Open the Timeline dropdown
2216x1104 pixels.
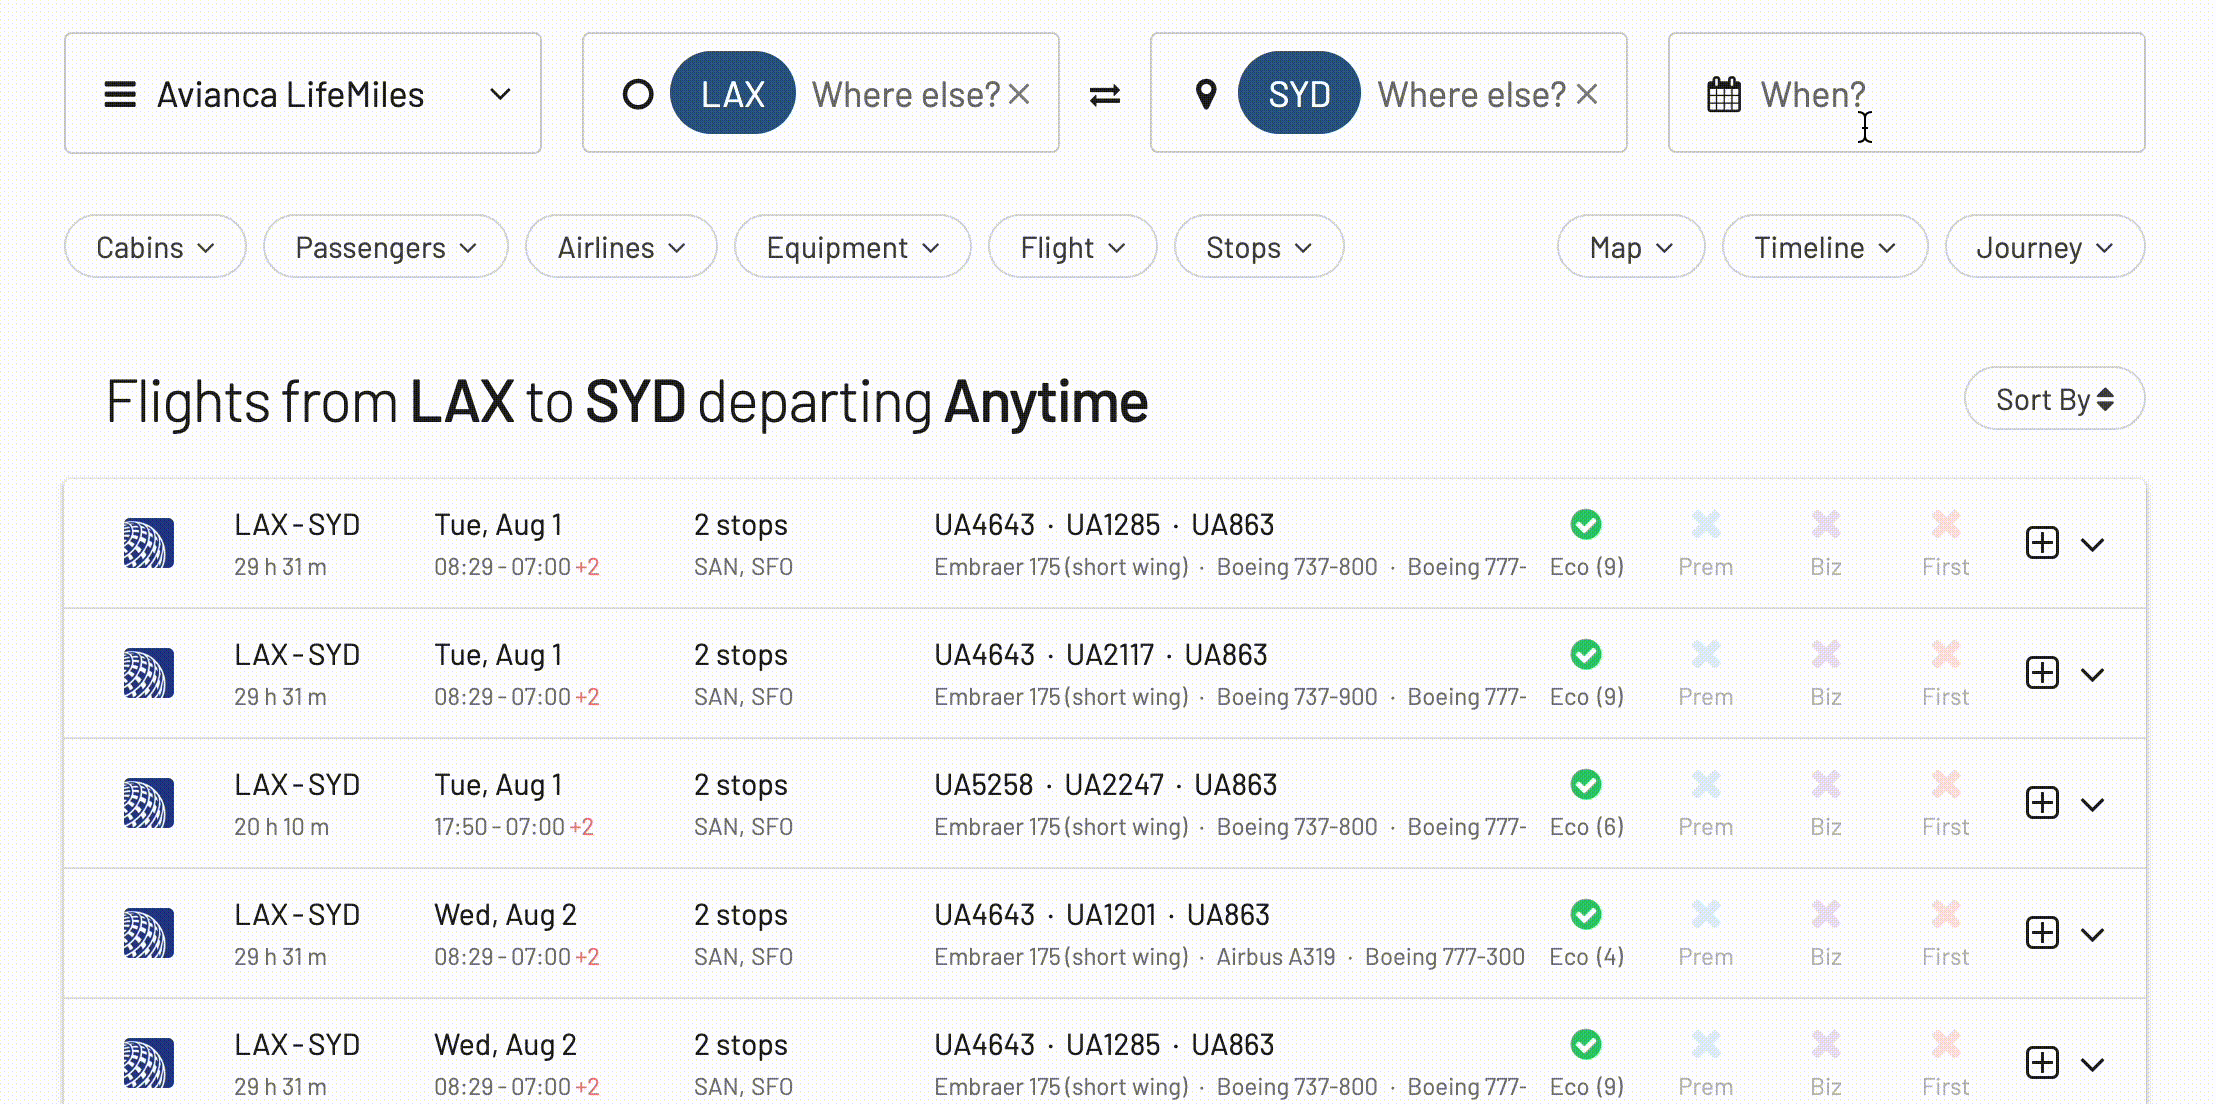pyautogui.click(x=1824, y=247)
